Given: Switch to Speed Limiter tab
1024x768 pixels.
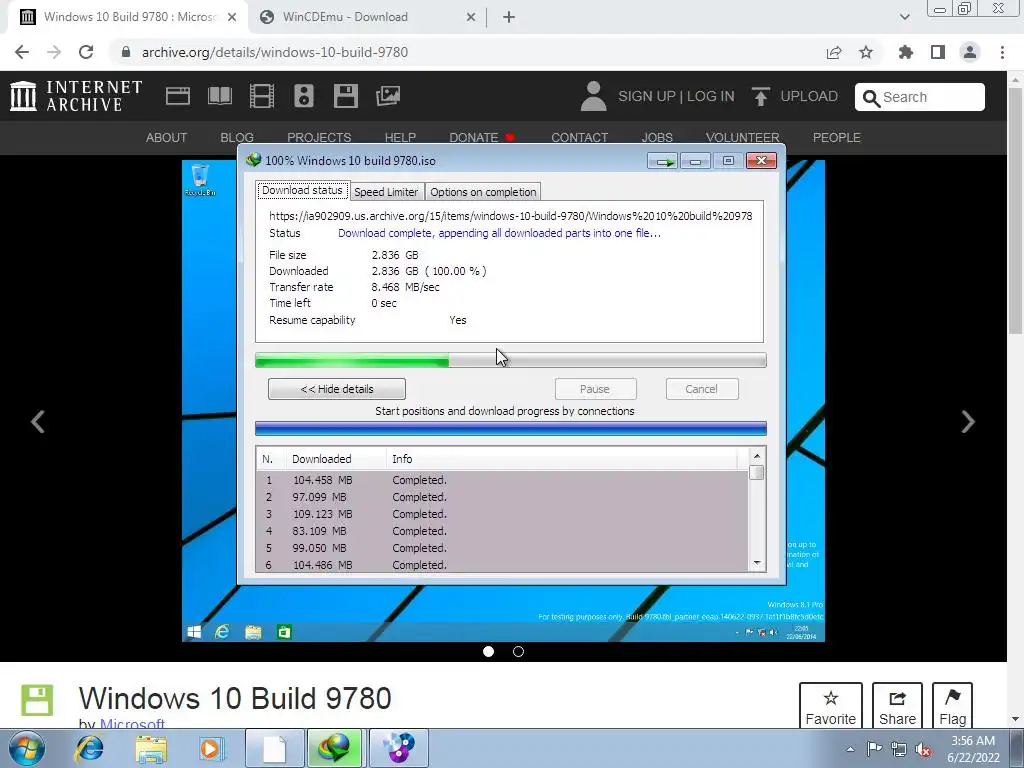Looking at the screenshot, I should (x=386, y=192).
